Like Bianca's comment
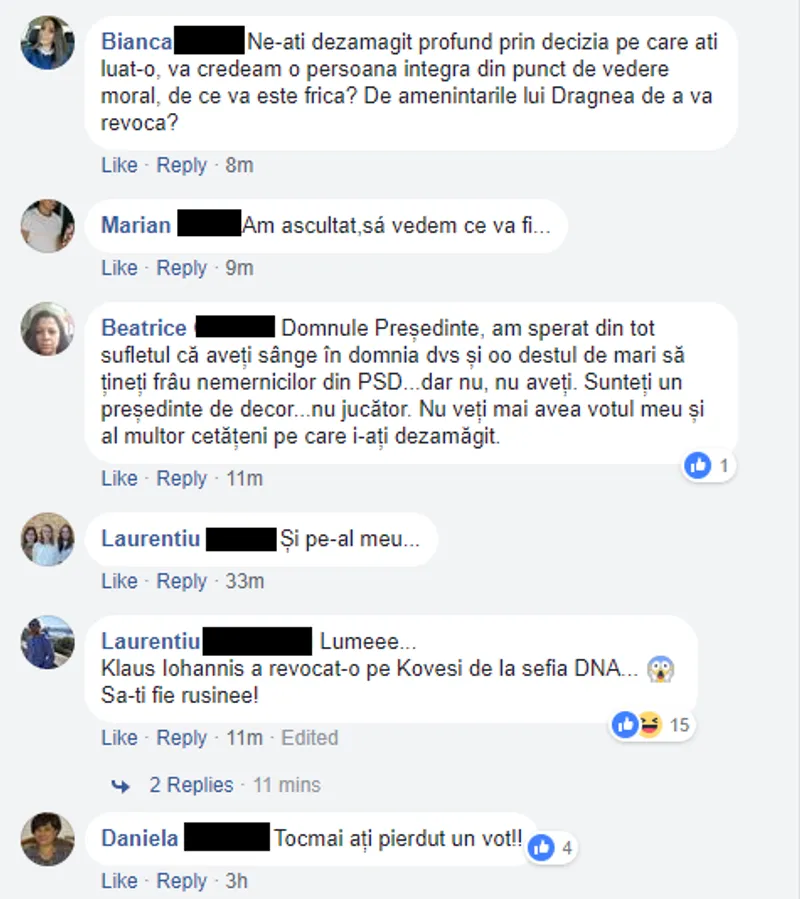The image size is (800, 899). click(x=119, y=165)
